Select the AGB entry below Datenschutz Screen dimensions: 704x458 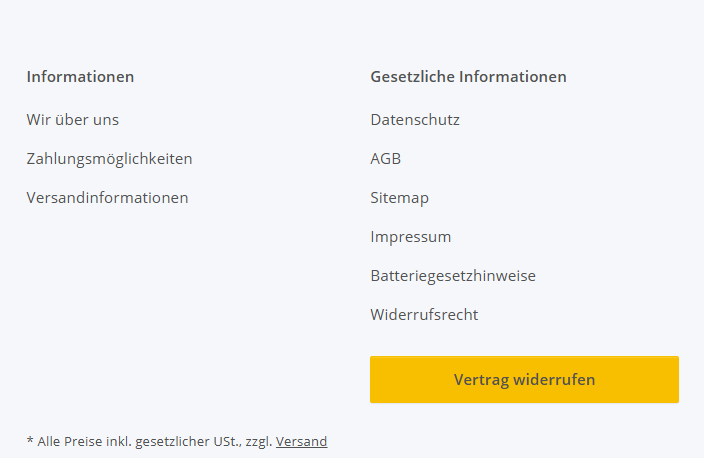point(385,159)
